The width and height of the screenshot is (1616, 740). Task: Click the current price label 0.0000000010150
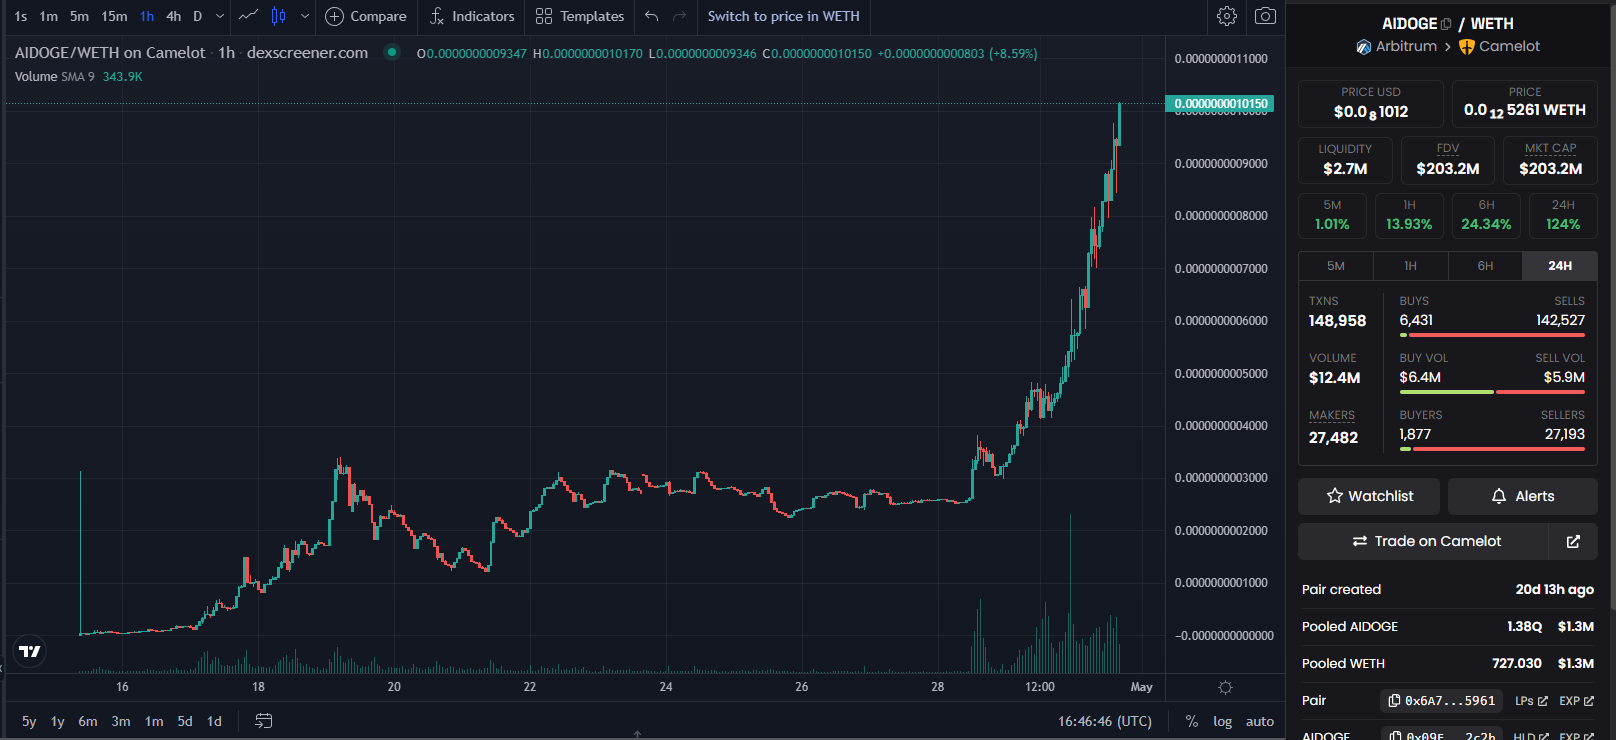coord(1219,103)
